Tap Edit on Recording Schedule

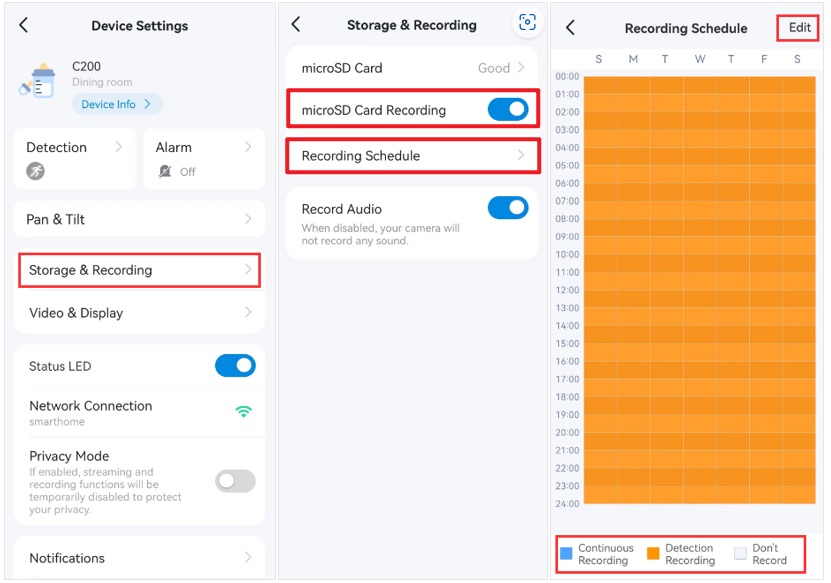click(x=799, y=28)
